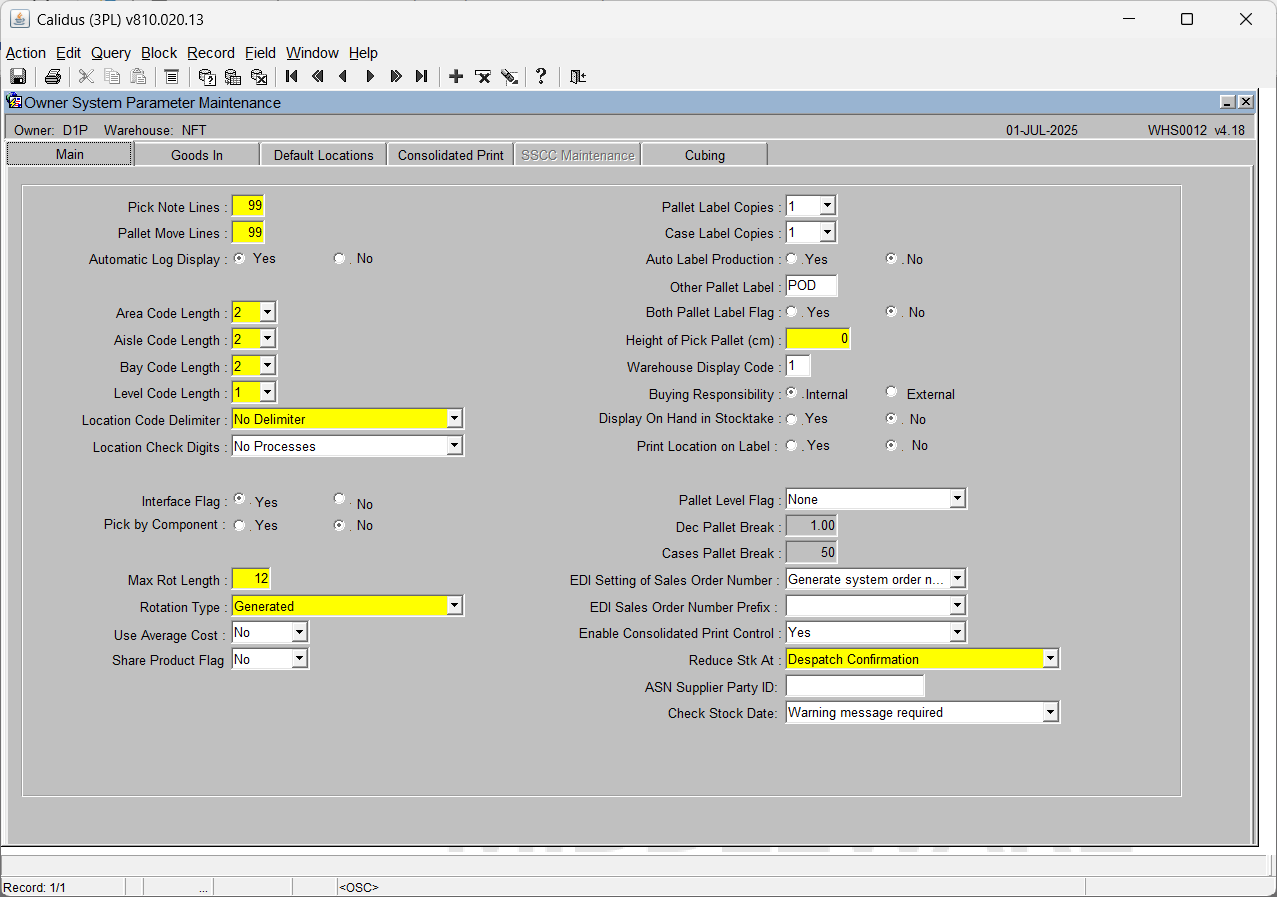
Task: Open Location Code Delimiter dropdown
Action: tap(455, 419)
